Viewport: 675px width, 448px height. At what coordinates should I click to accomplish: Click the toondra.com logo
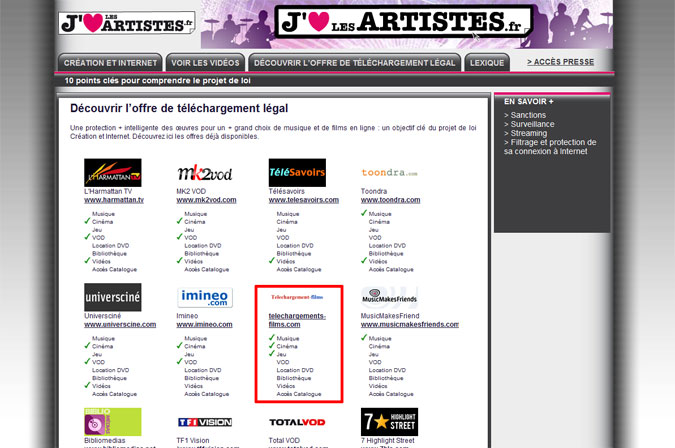[x=390, y=173]
